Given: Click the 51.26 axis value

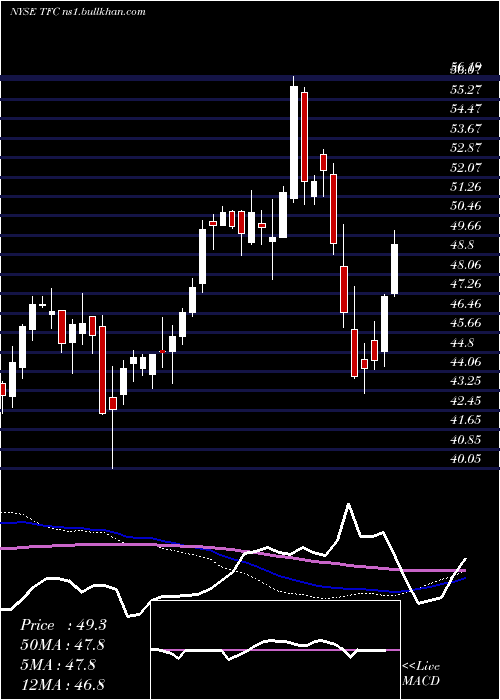Looking at the screenshot, I should point(466,187).
